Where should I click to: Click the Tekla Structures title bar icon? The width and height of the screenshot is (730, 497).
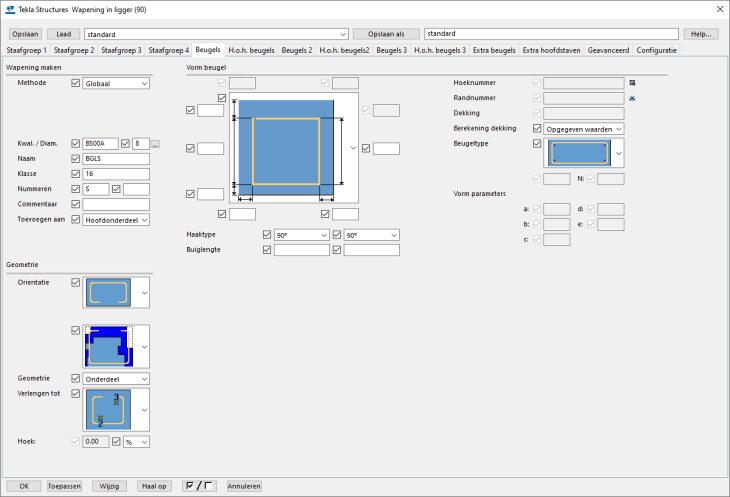click(10, 9)
